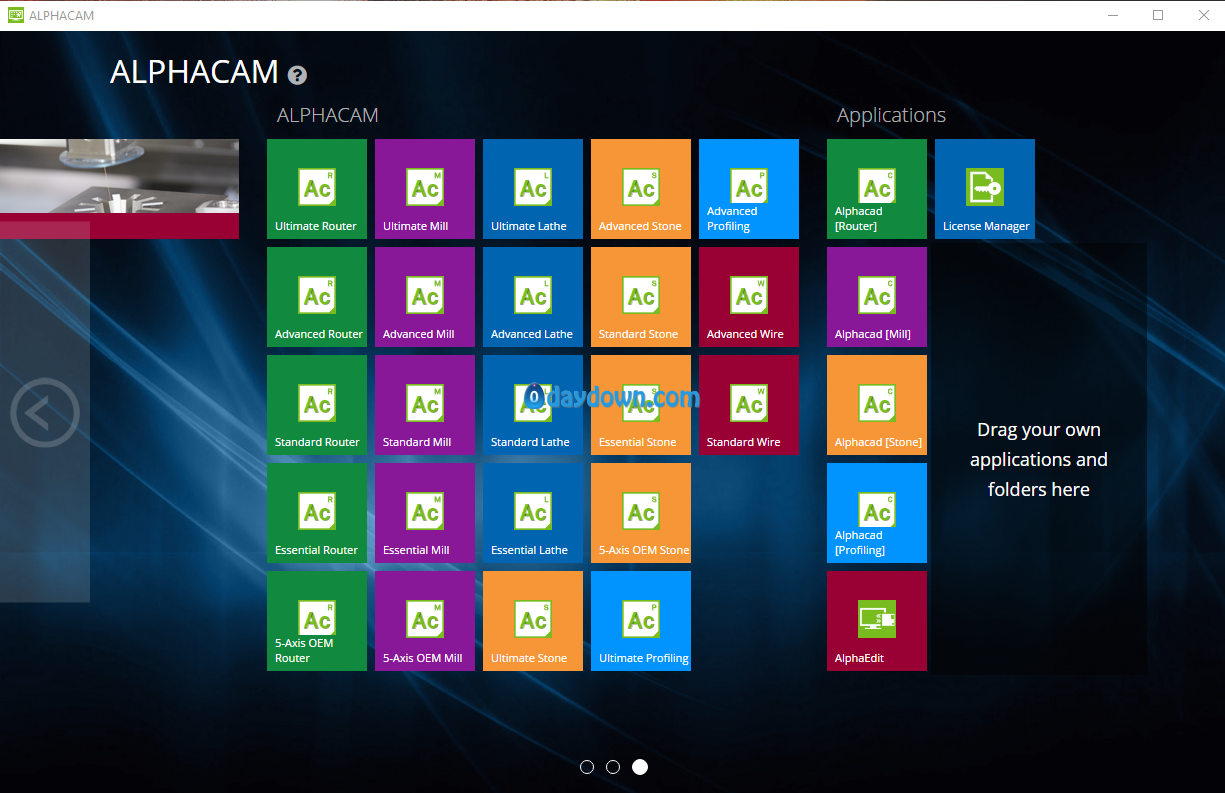Open Alphacad [Mill] tile

(x=877, y=297)
